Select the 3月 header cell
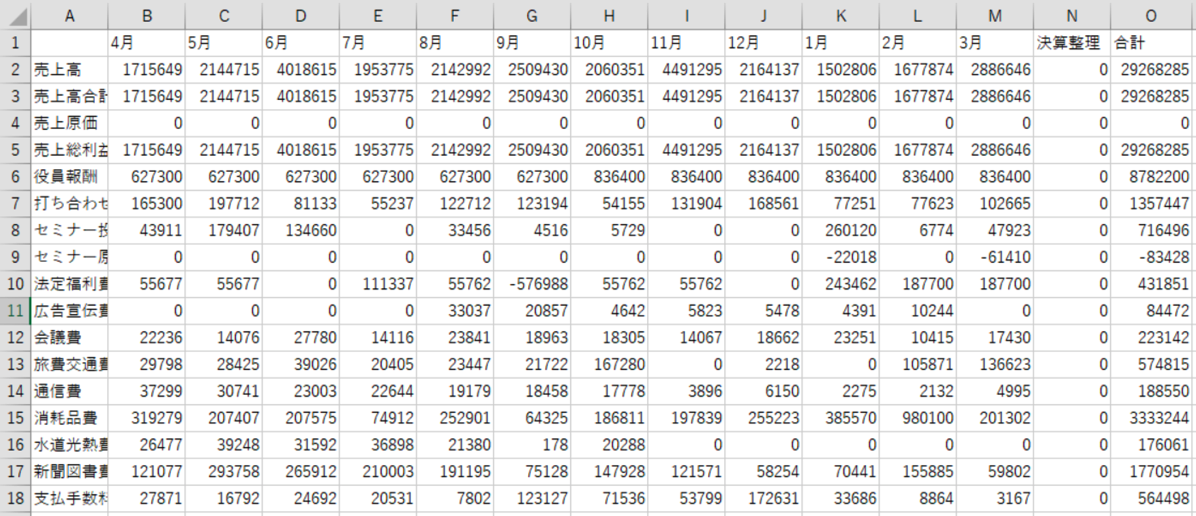Screen dimensions: 1196x516 (x=995, y=42)
